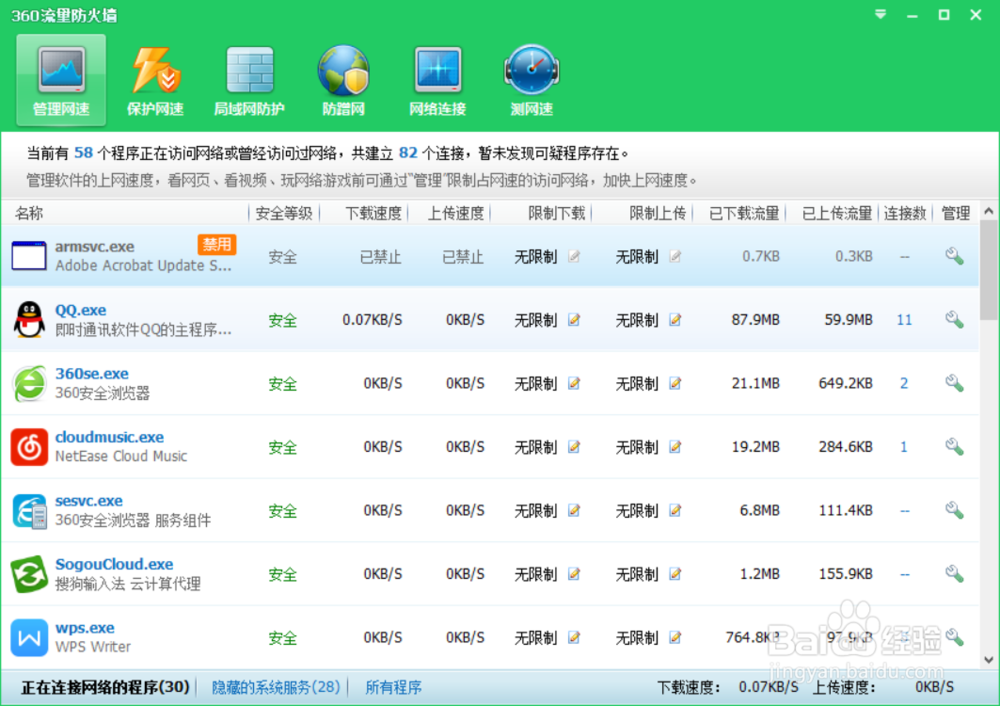Click the 360 browser icon
This screenshot has width=1000, height=706.
29,383
